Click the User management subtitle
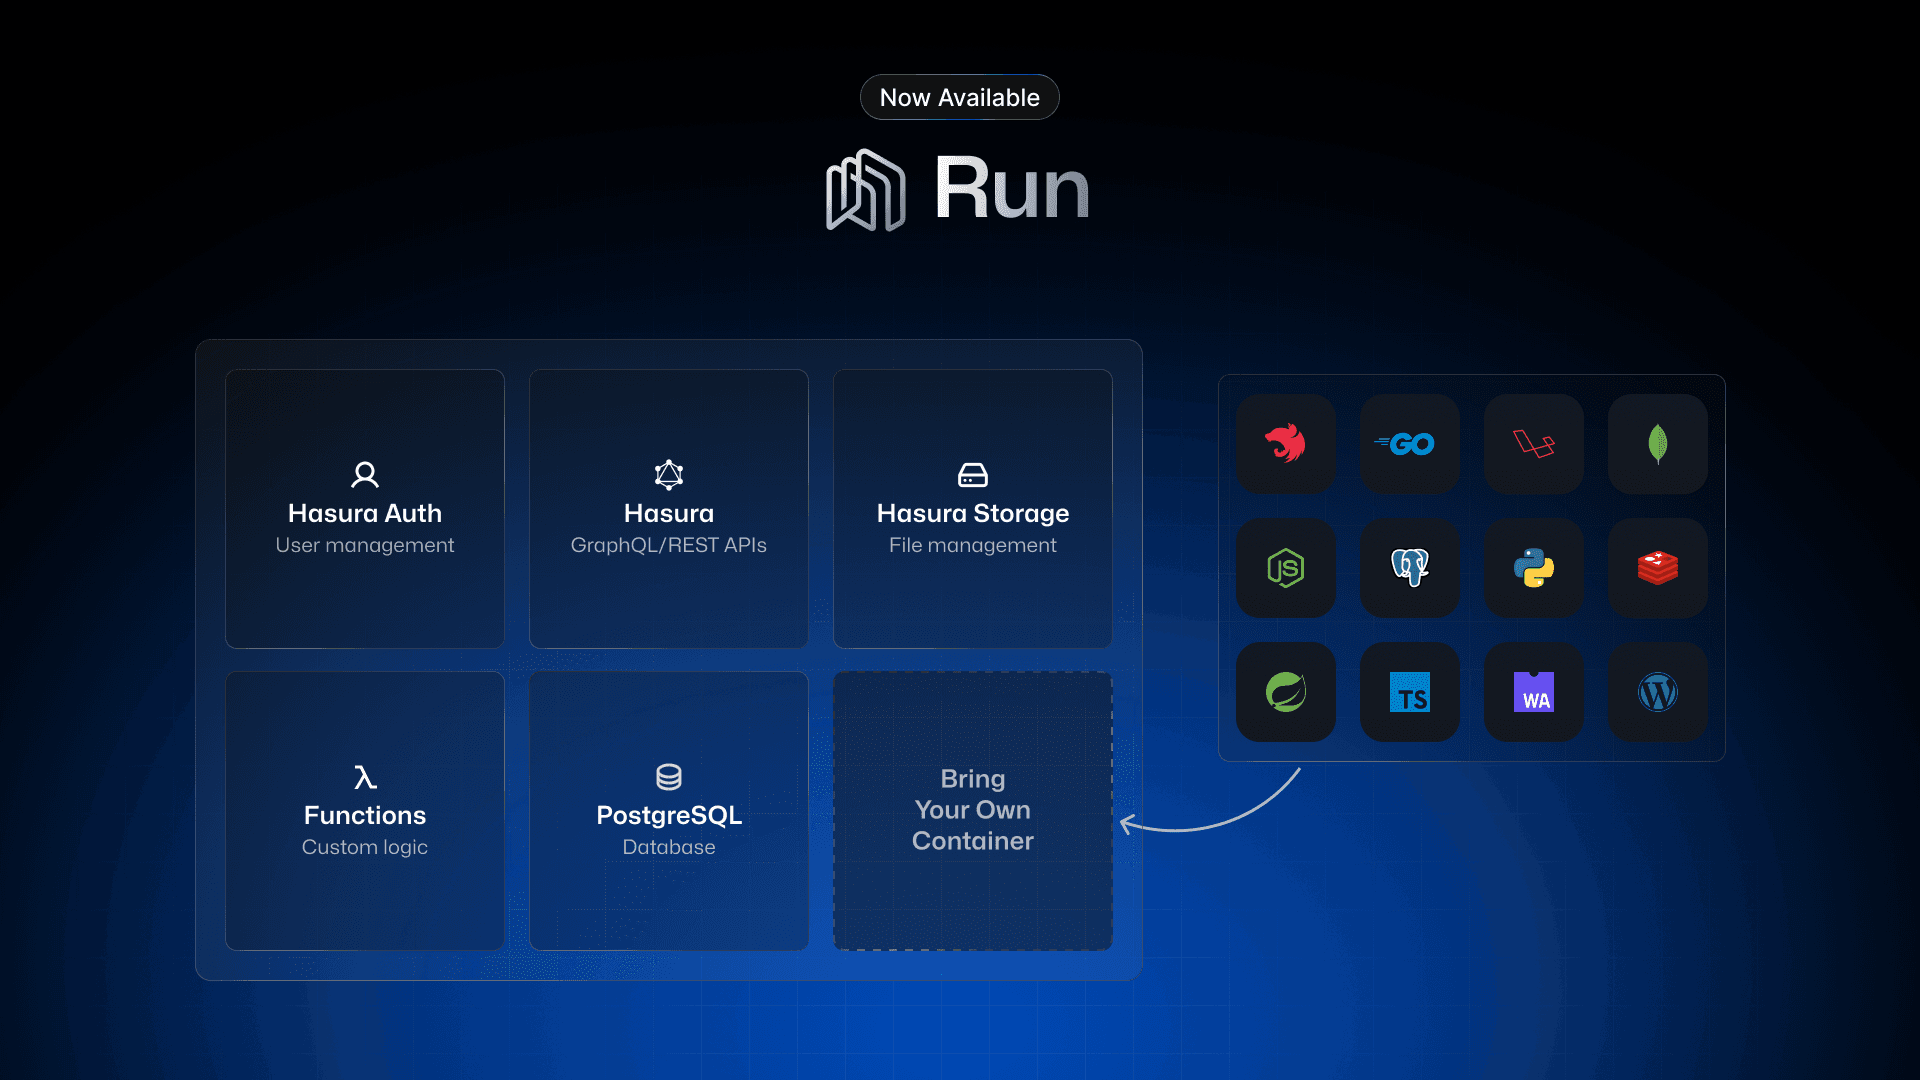Screen dimensions: 1920x1080 tap(365, 545)
